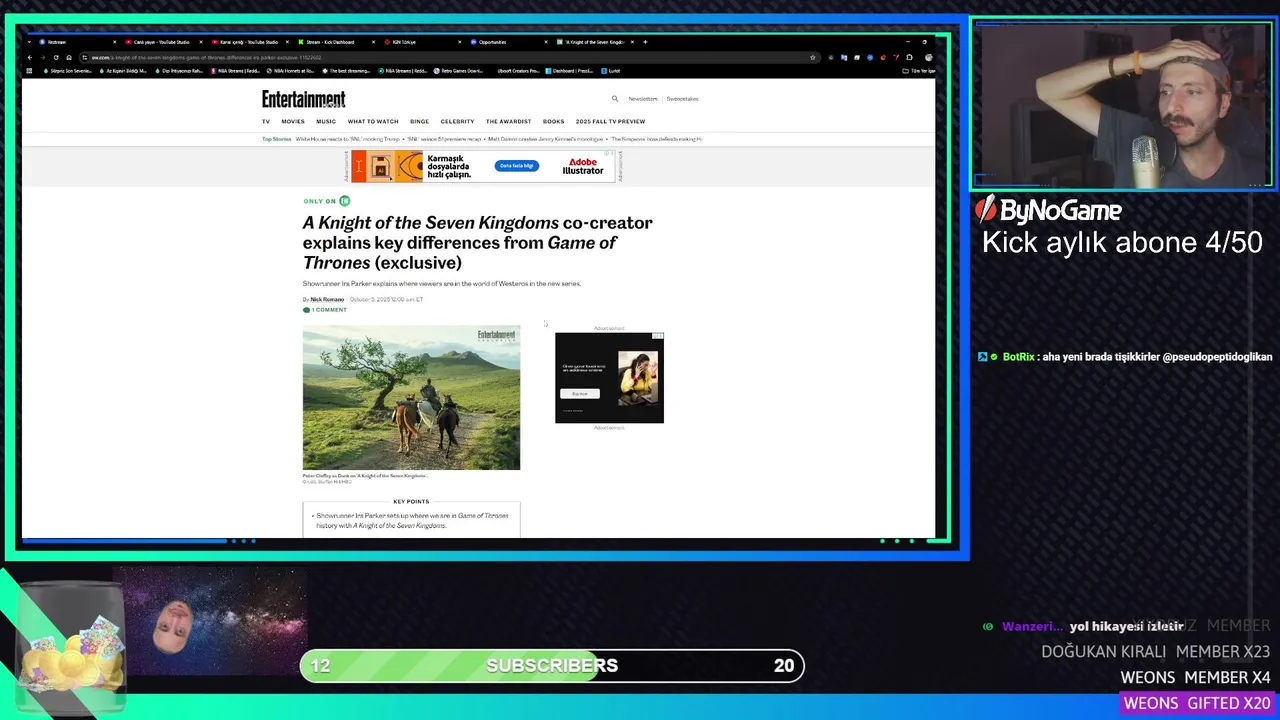Click the browser home icon
This screenshot has width=1280, height=720.
click(x=69, y=57)
